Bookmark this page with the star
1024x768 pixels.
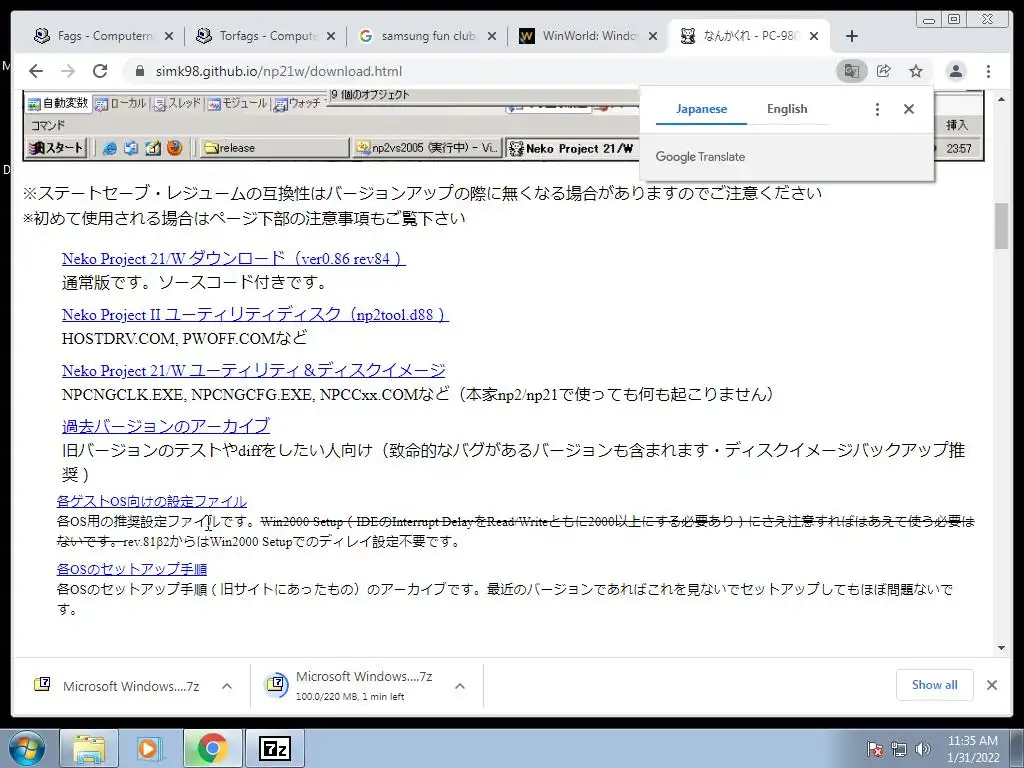pos(916,71)
